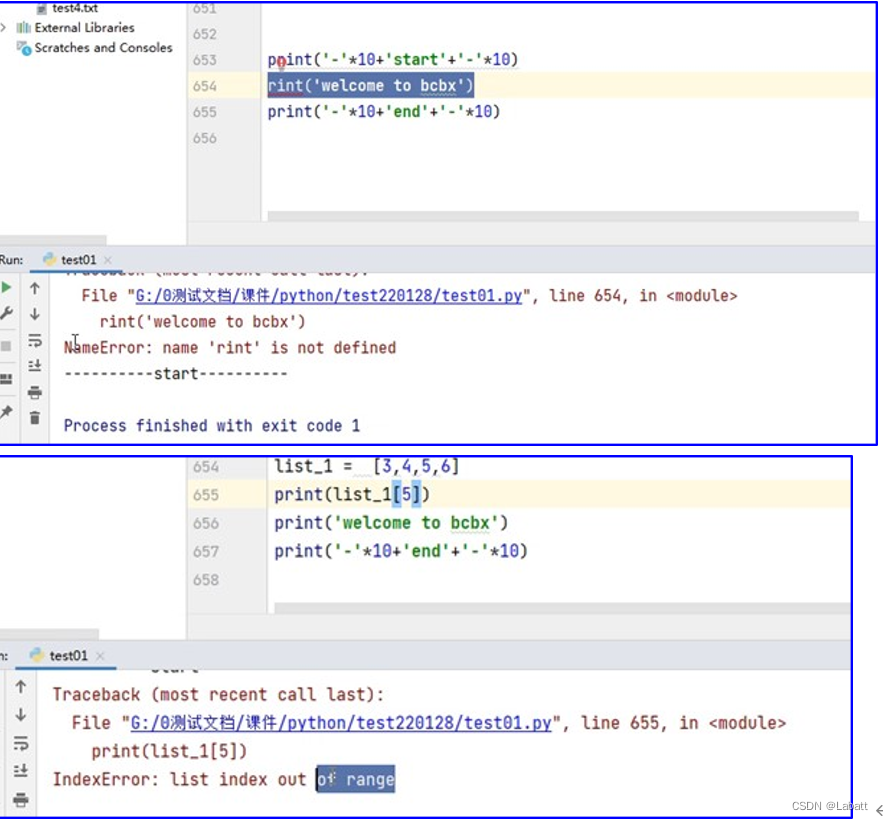Viewport: 883px width, 820px height.
Task: Click the NameError message in upper console
Action: point(230,347)
